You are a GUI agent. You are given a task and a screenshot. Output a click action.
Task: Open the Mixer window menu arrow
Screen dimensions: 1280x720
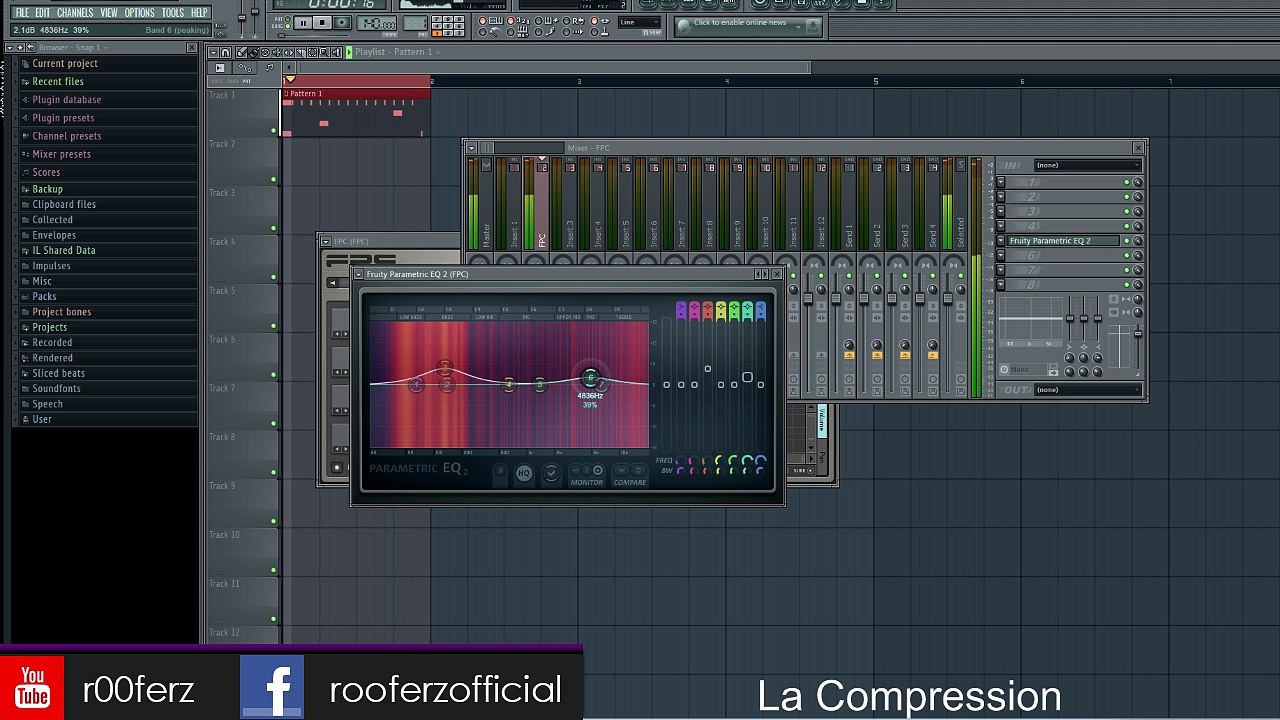(x=471, y=147)
